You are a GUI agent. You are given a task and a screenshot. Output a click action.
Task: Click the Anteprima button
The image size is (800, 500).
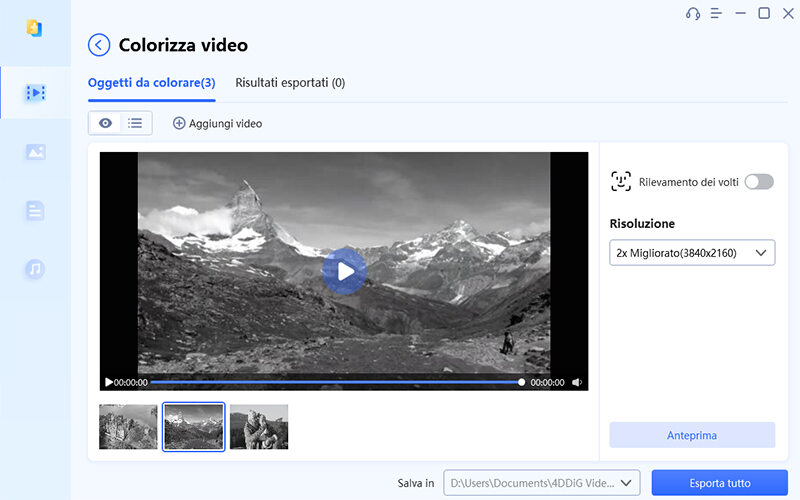[692, 435]
